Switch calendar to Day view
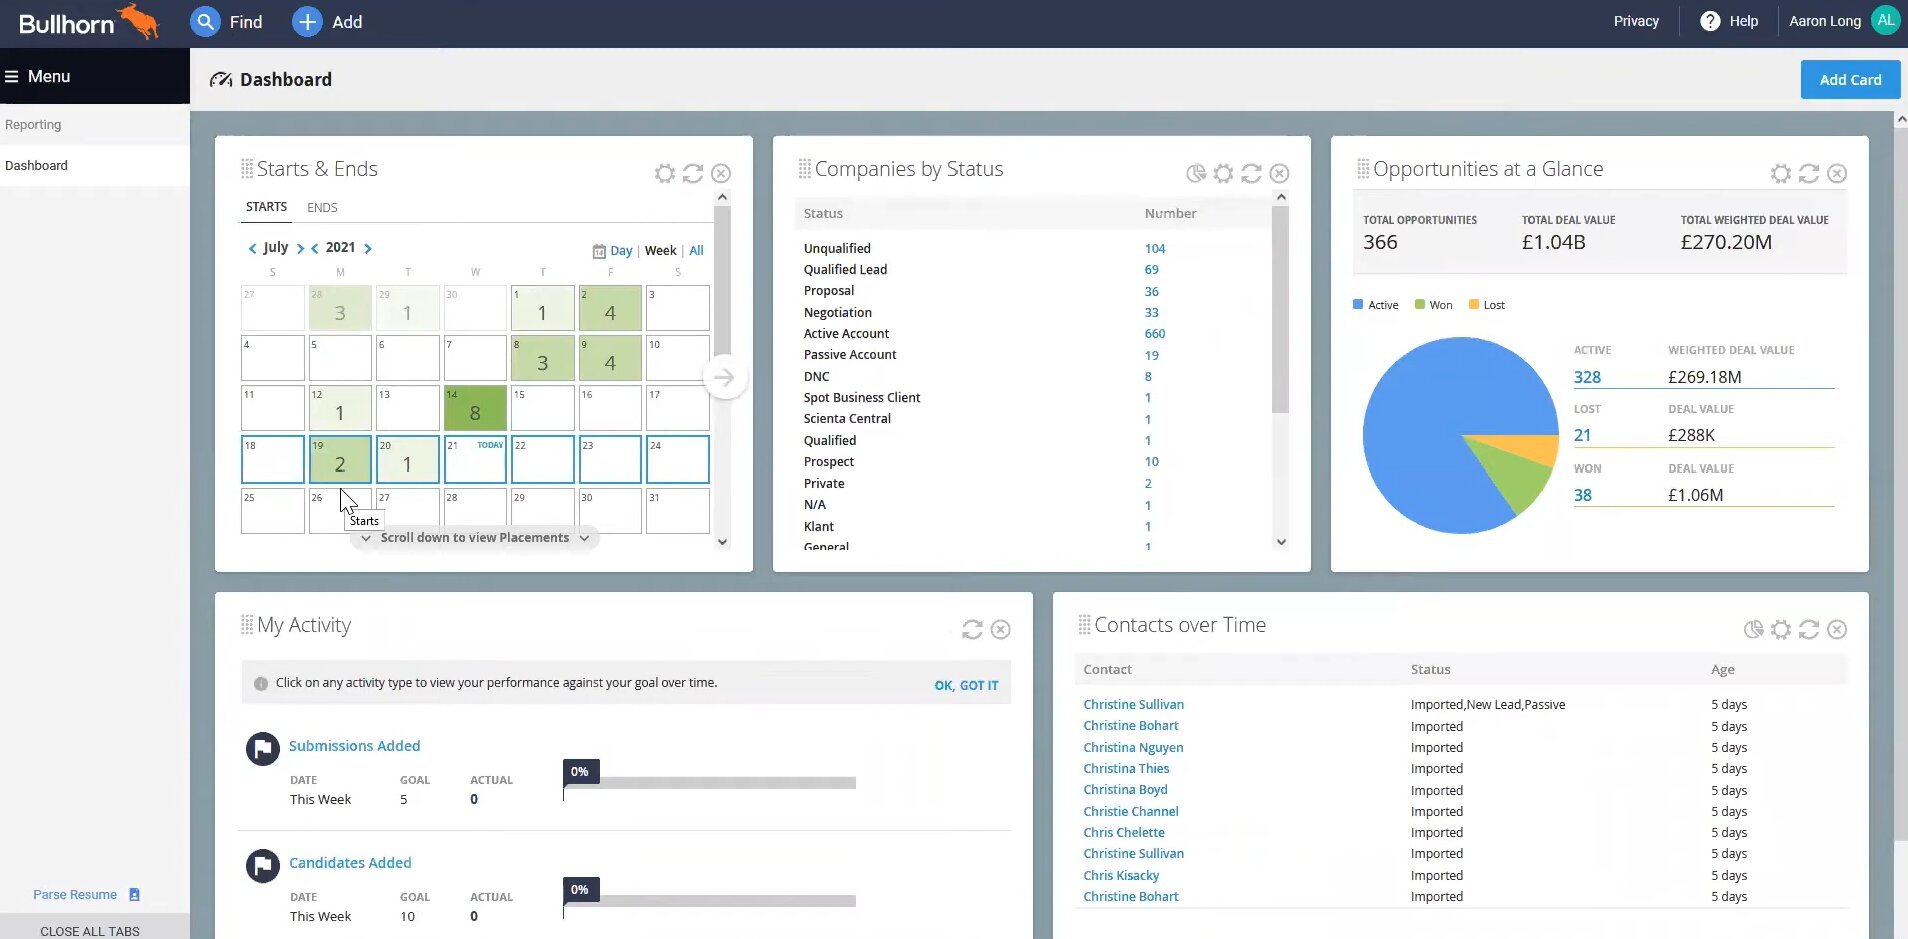This screenshot has width=1908, height=939. (x=620, y=251)
